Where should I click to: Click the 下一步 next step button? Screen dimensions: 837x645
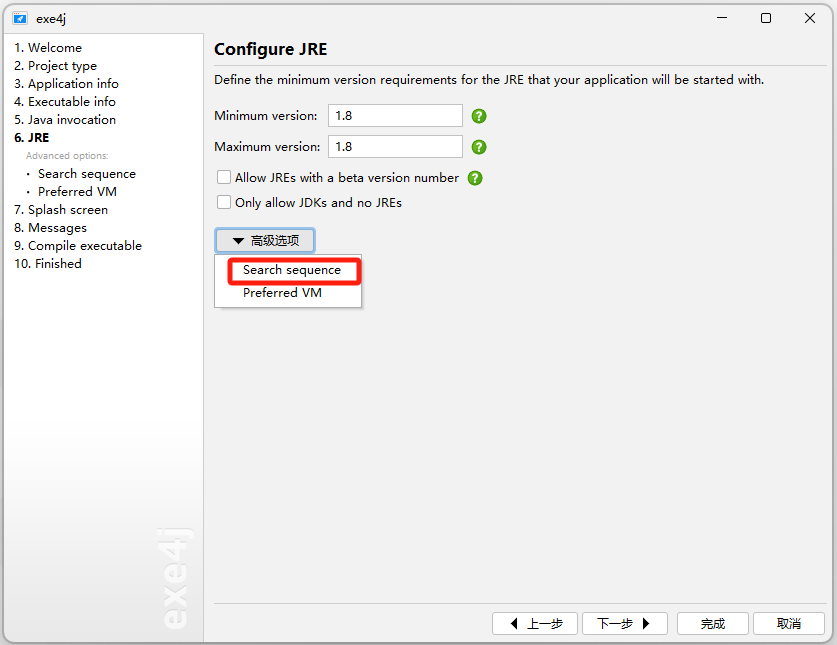pyautogui.click(x=625, y=623)
